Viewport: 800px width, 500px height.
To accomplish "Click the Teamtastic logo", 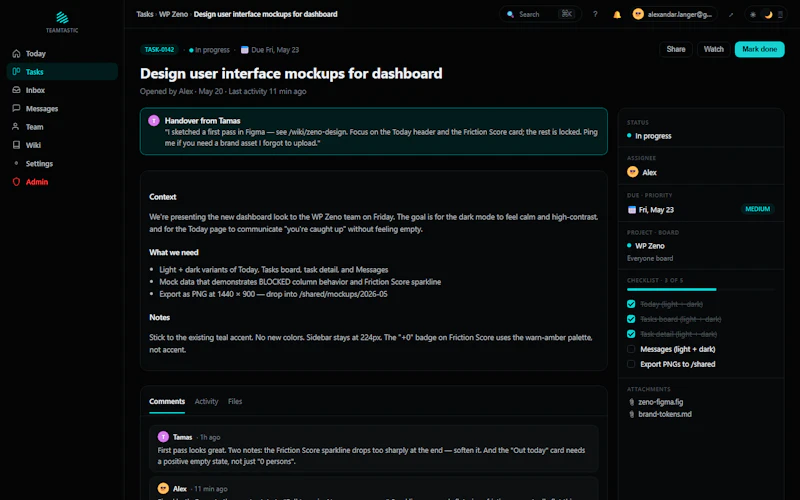I will coord(62,22).
